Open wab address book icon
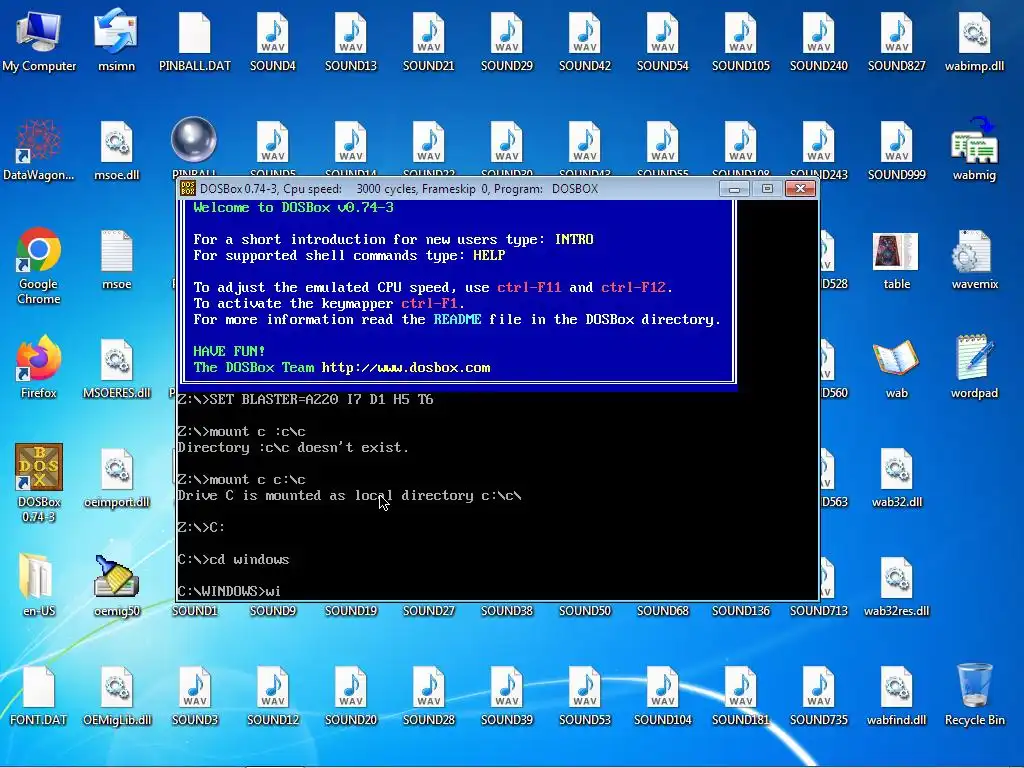This screenshot has height=768, width=1024. (x=897, y=359)
